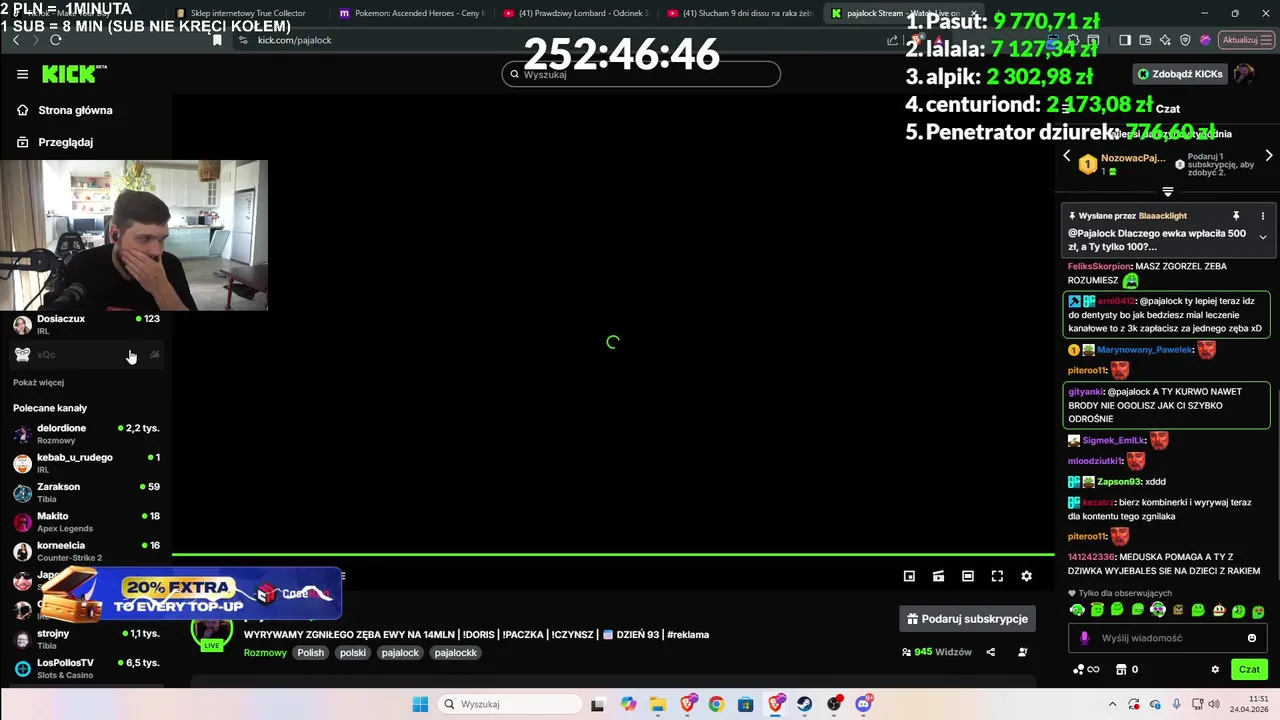Click Podaruj subskrypcje button
Screen dimensions: 1280x720
click(x=967, y=619)
